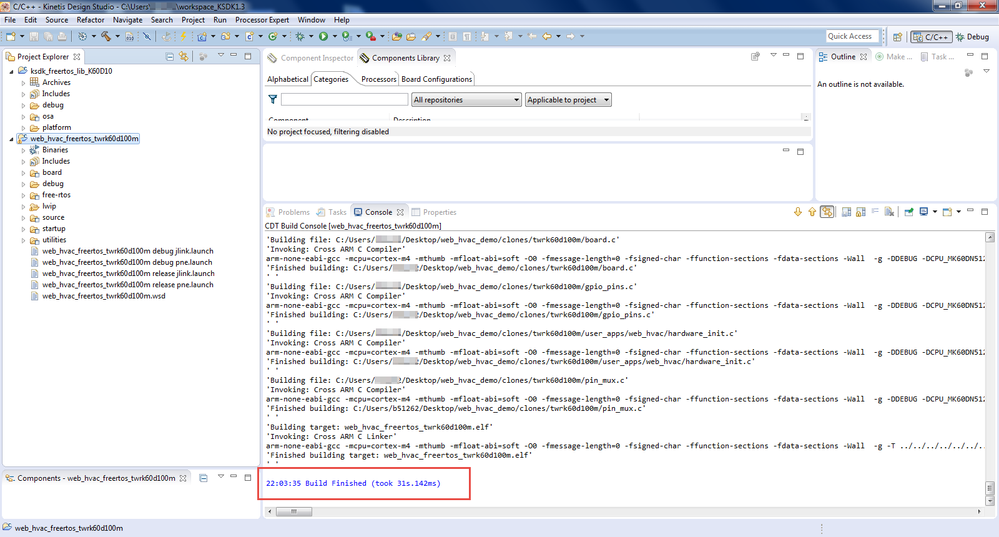Click the Debug bug toolbar icon
This screenshot has width=999, height=537.
tap(300, 36)
